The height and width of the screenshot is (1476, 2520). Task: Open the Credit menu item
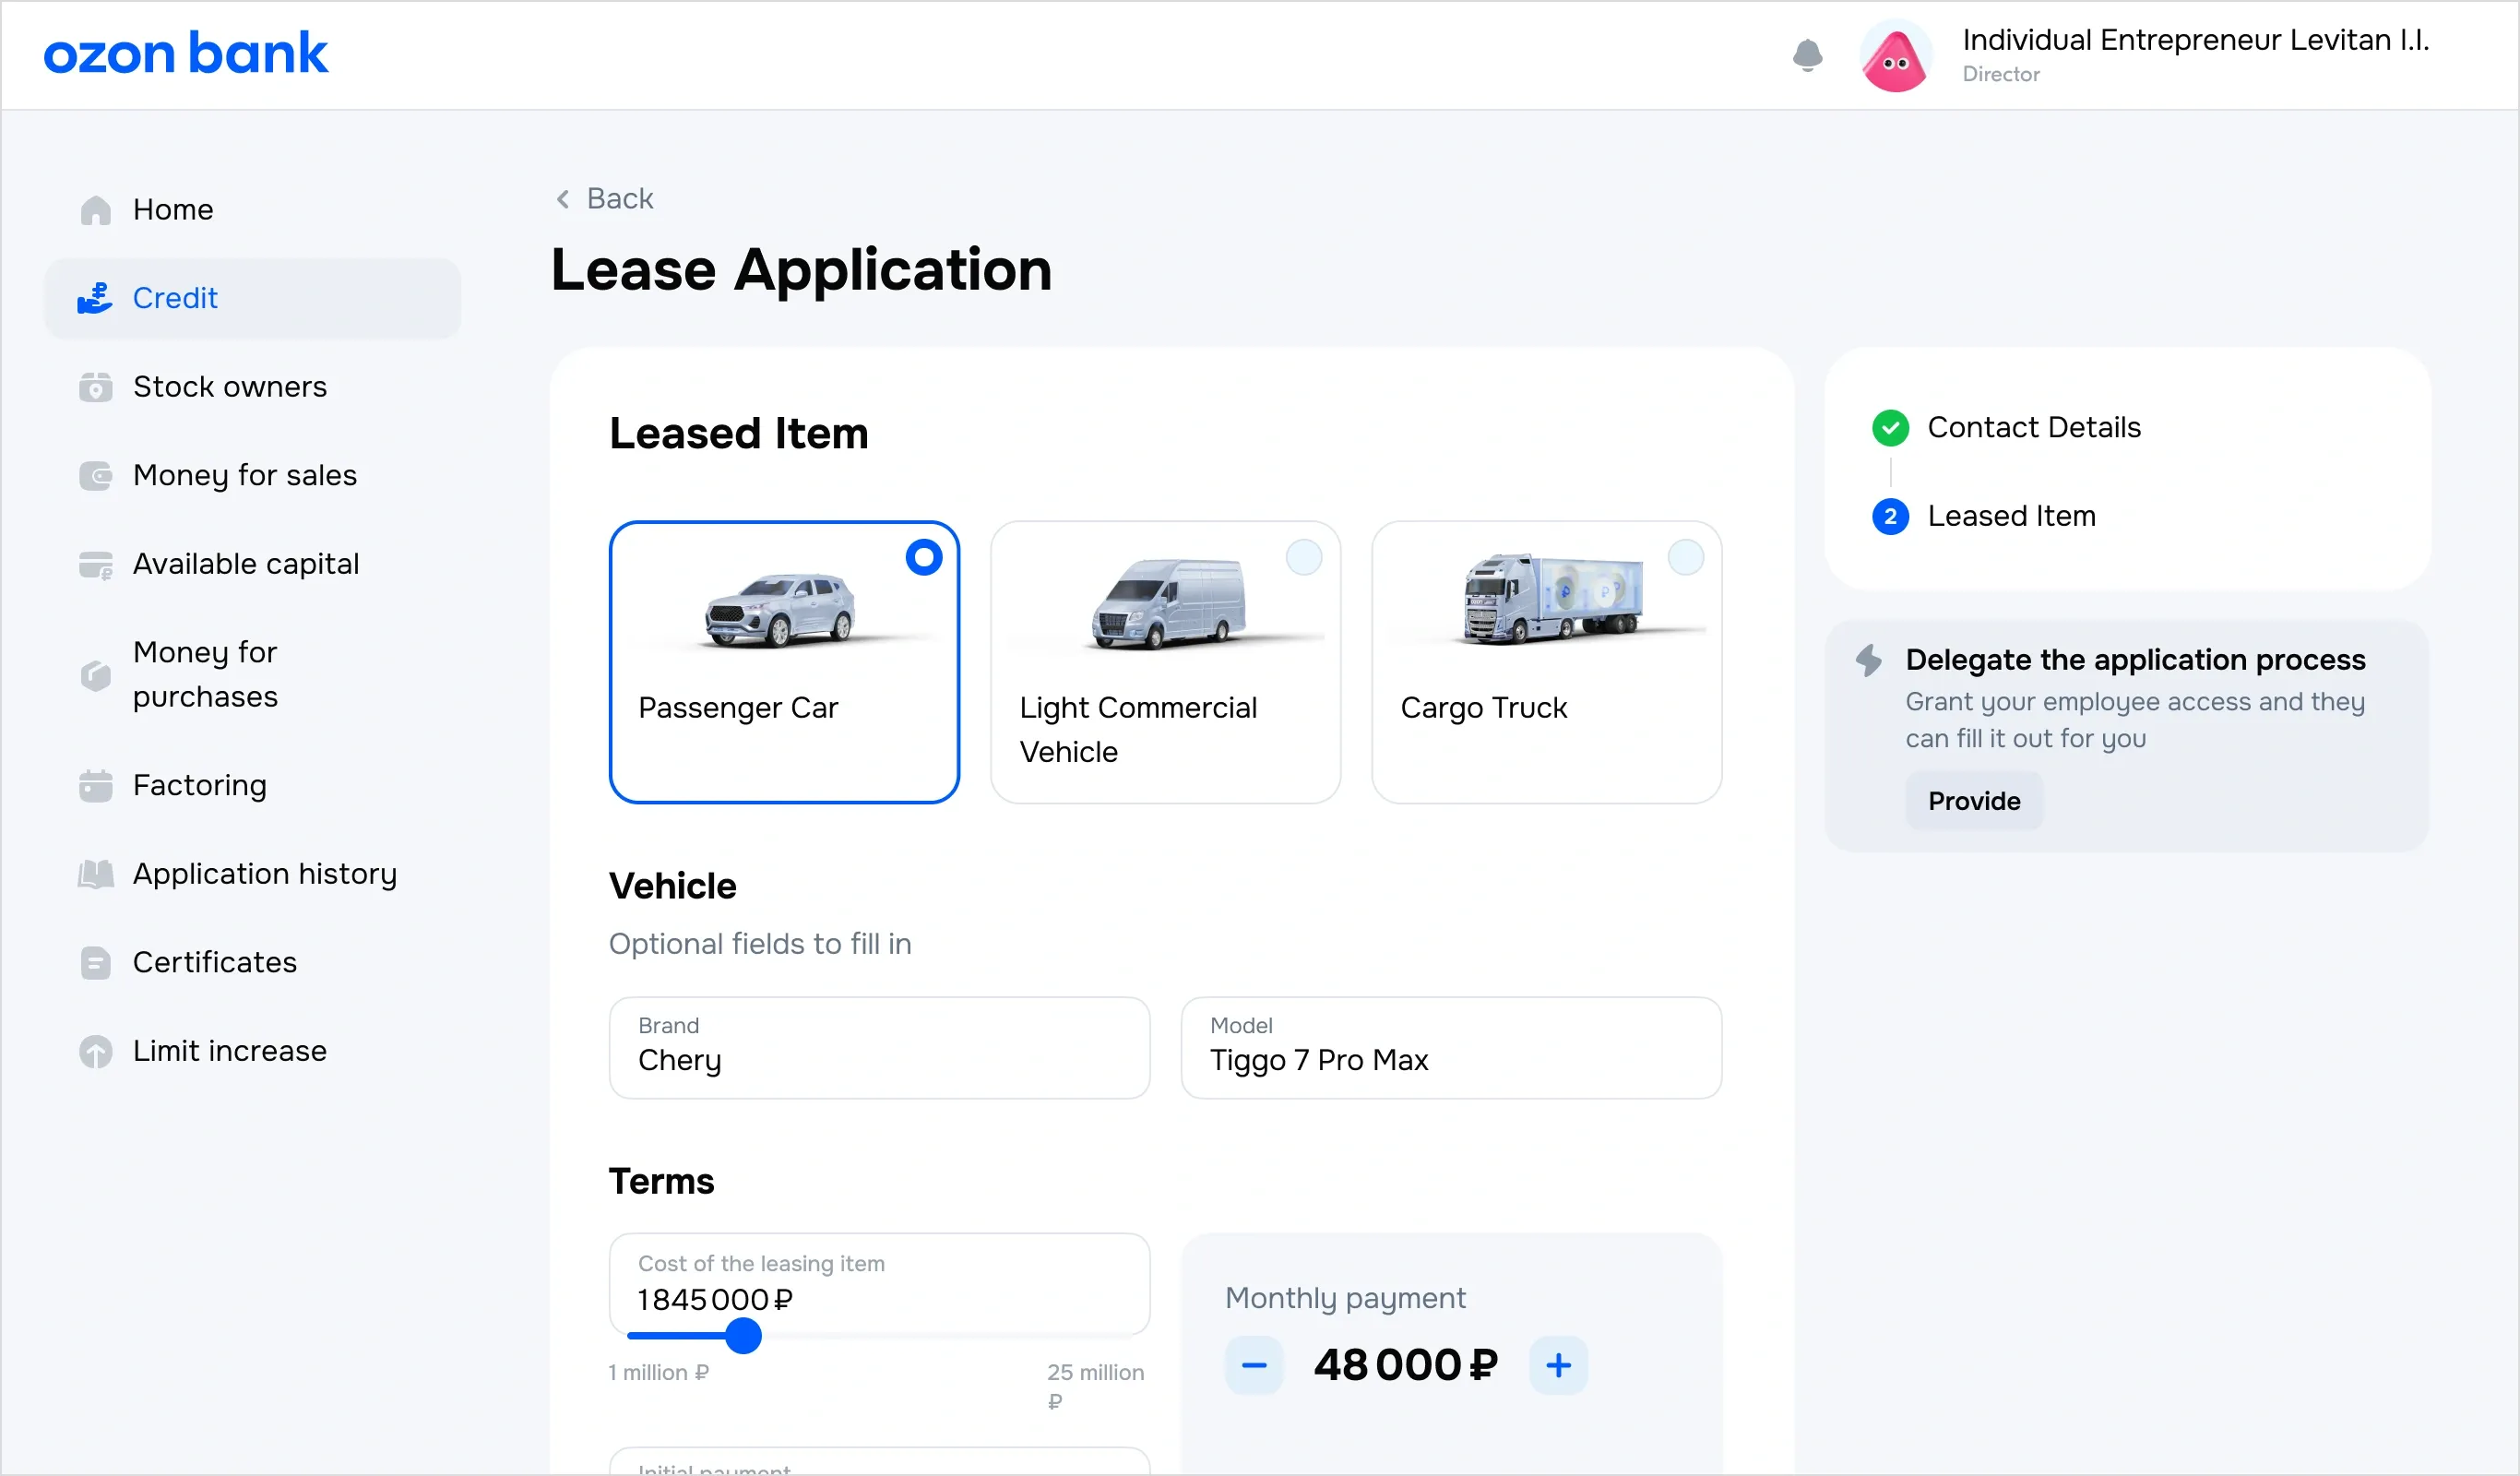pos(253,298)
